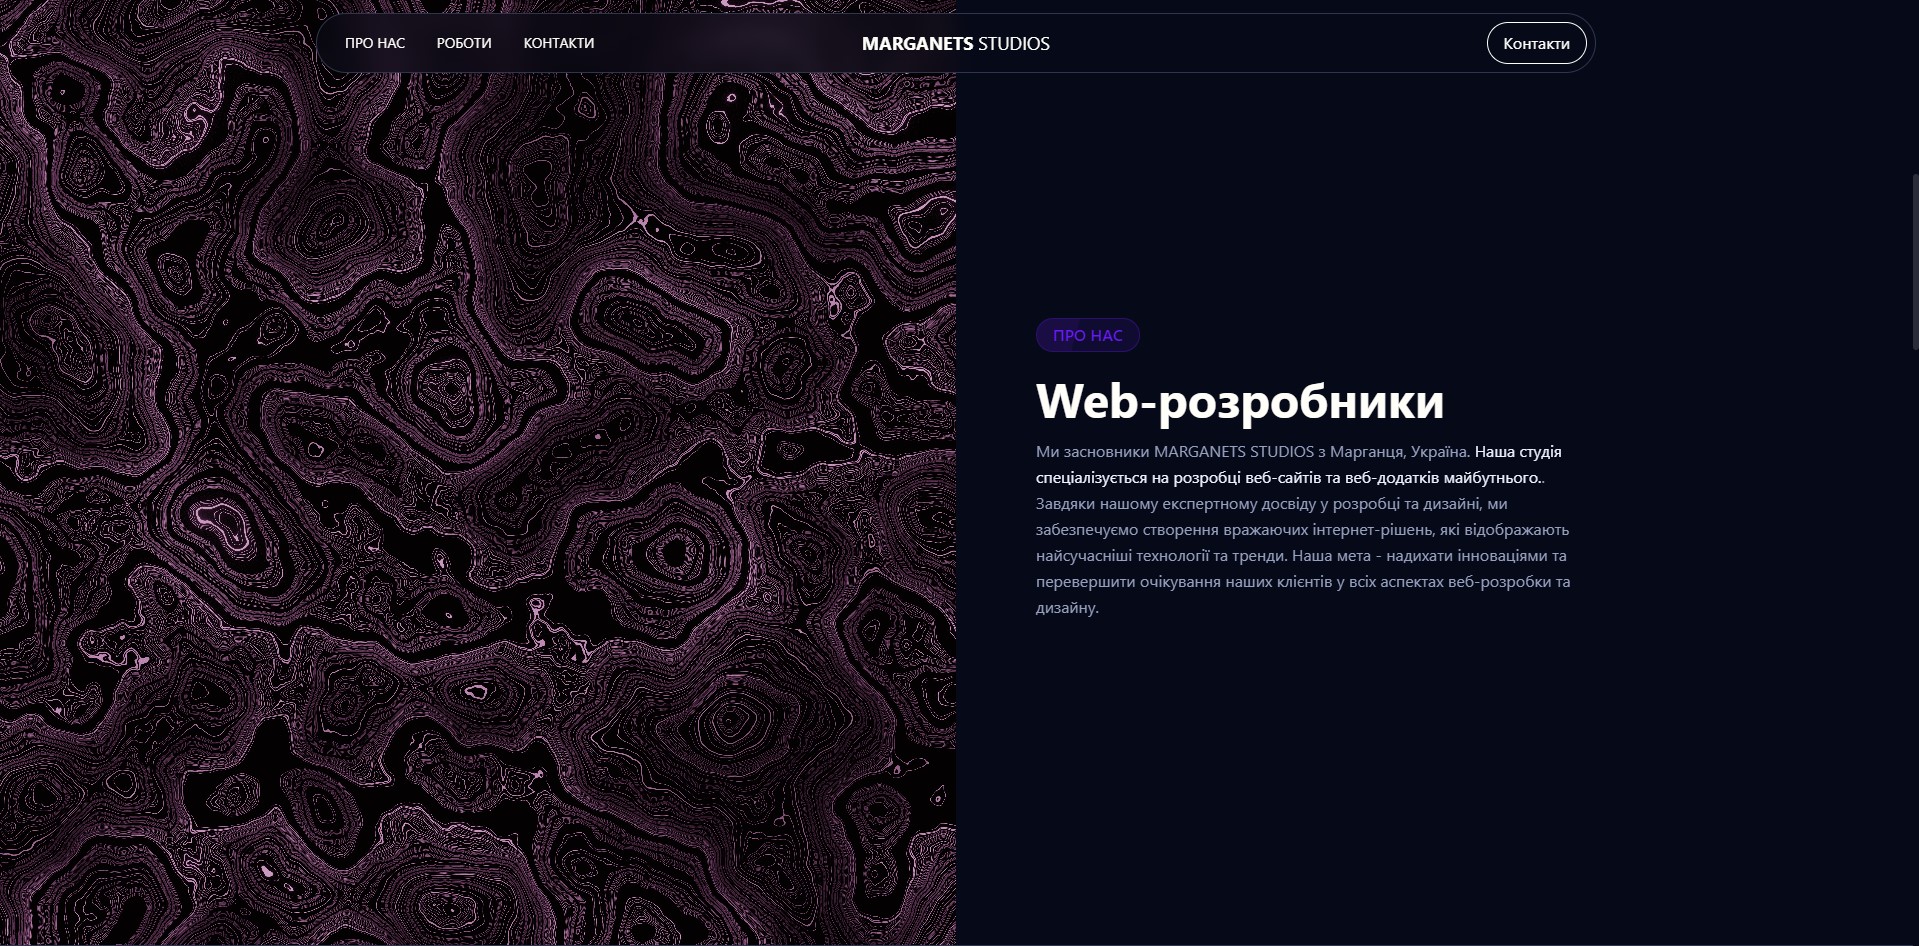
Task: Click the text "Ми засновники MARGANETS STUDIOS"
Action: pyautogui.click(x=1174, y=452)
